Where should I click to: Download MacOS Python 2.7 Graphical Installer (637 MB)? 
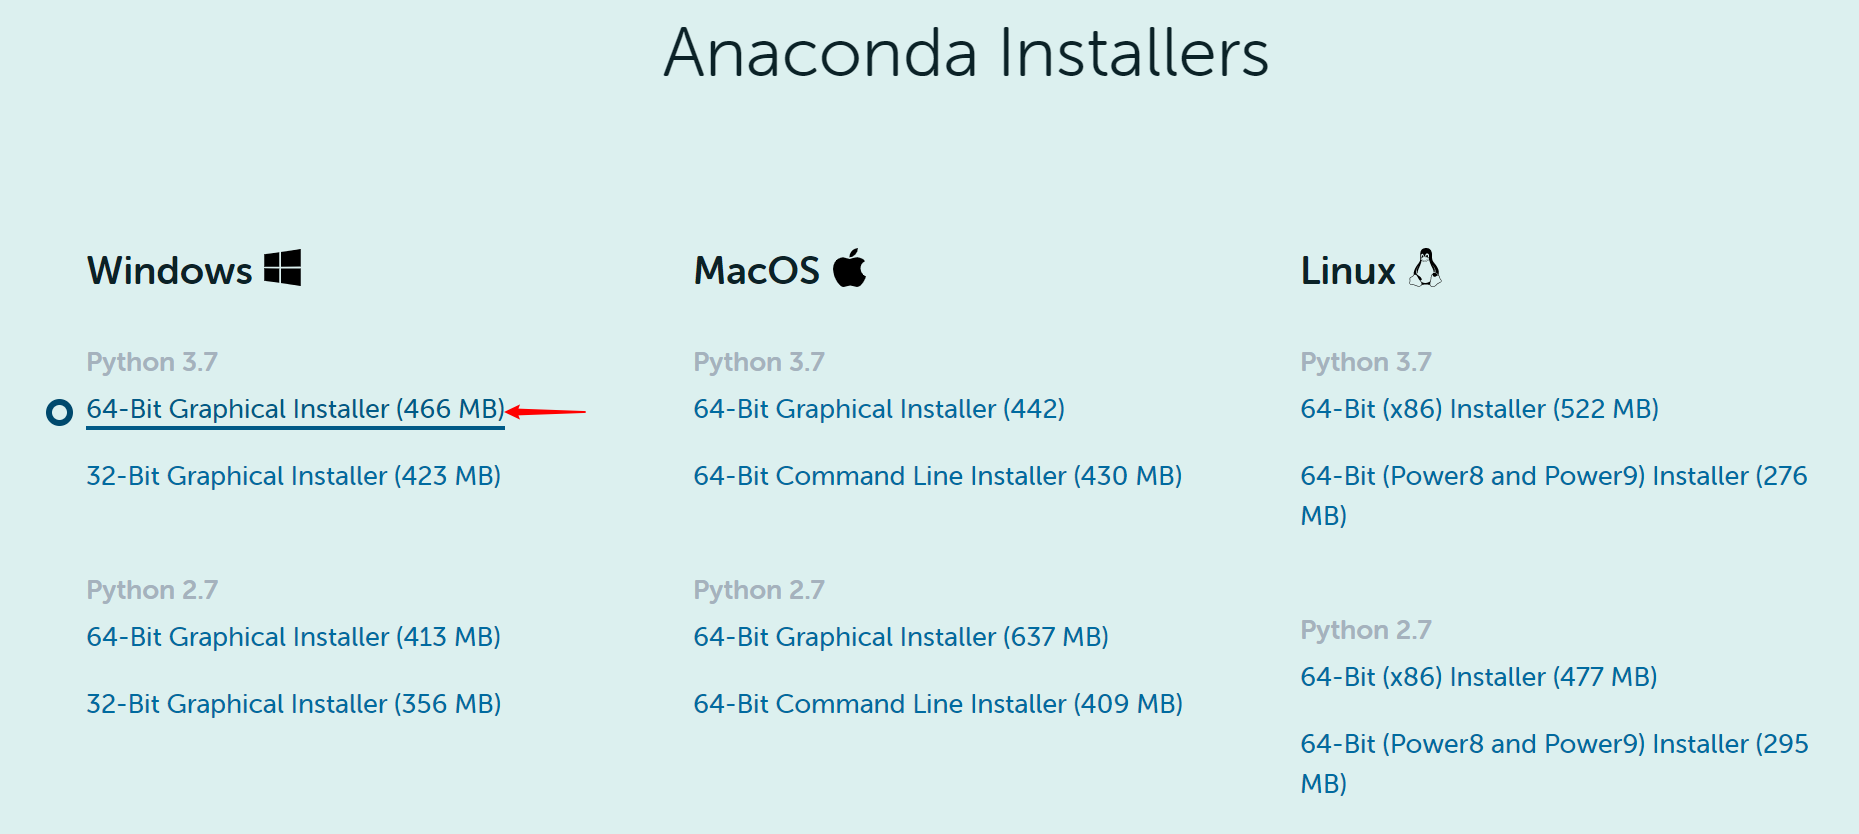click(x=901, y=637)
